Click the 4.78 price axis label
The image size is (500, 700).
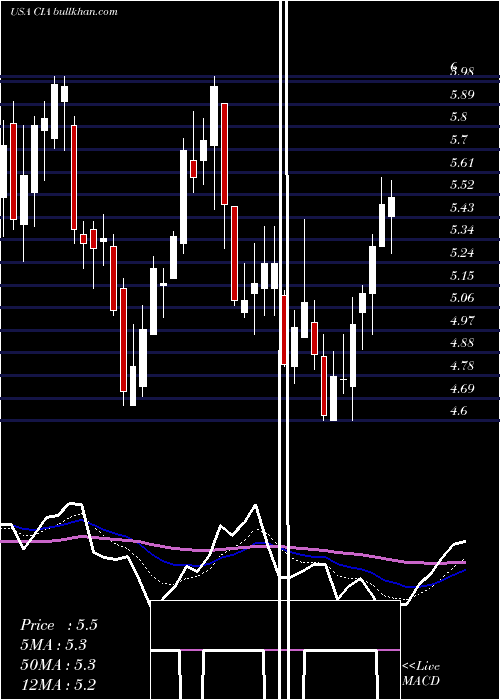tap(462, 366)
